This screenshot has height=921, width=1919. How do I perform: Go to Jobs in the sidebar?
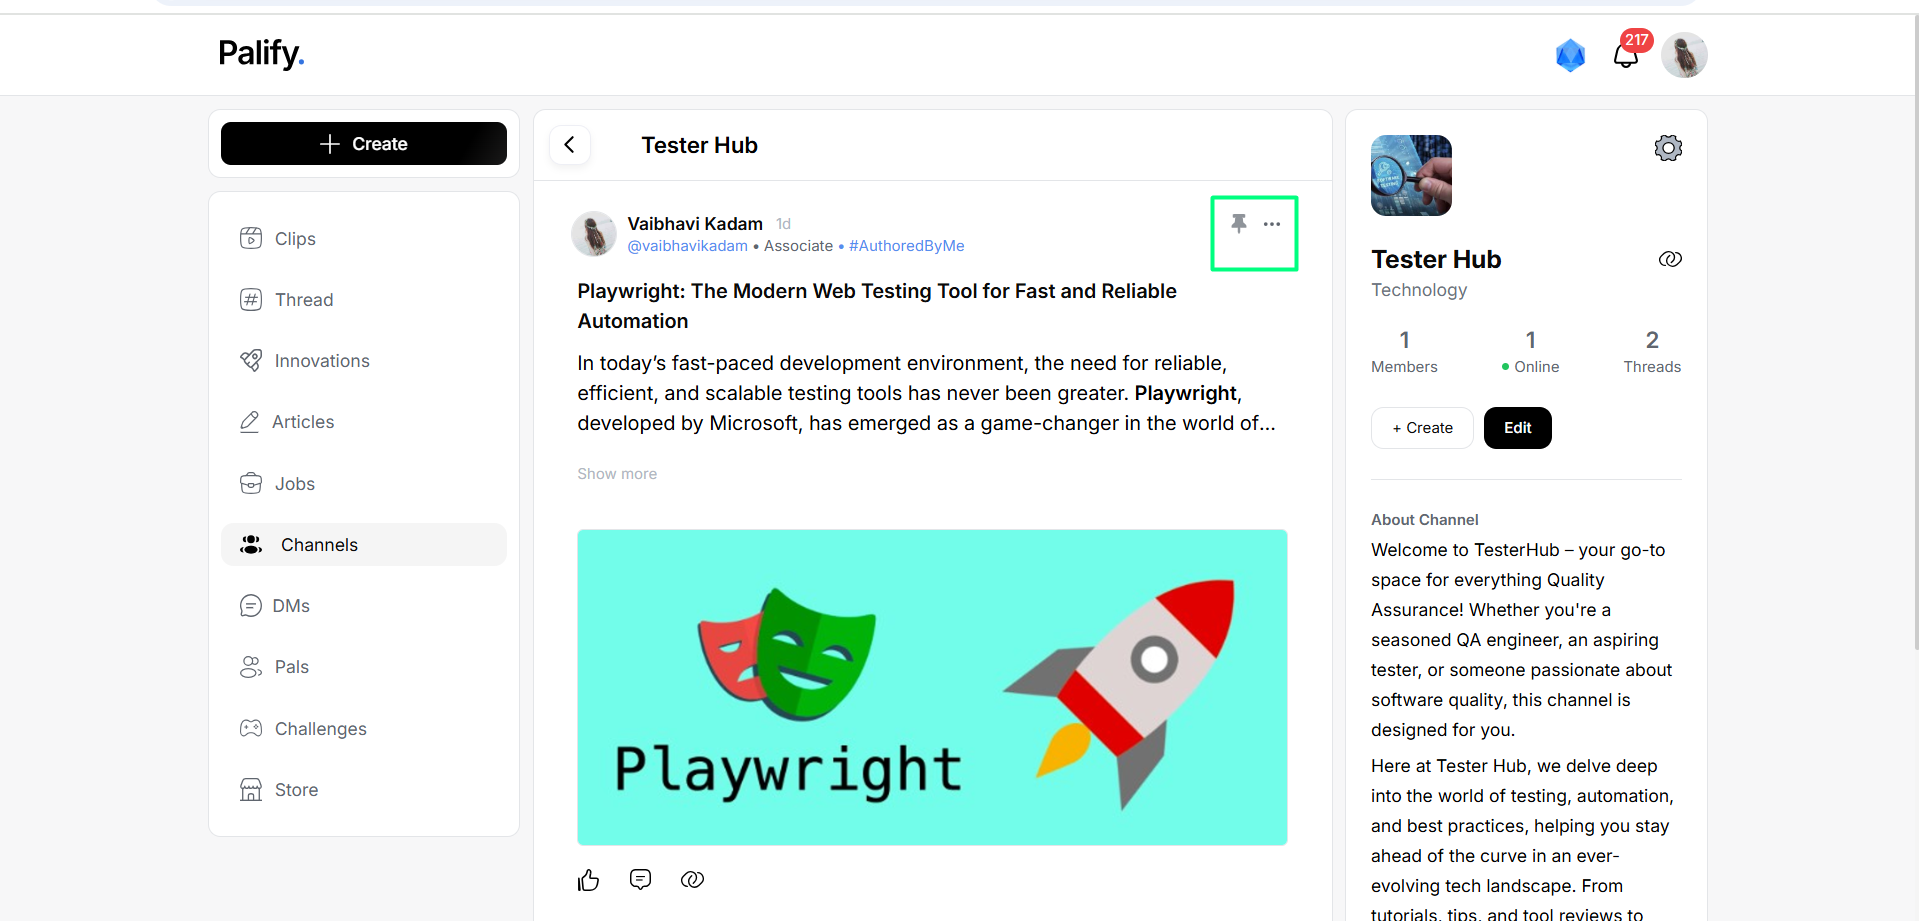(x=363, y=484)
